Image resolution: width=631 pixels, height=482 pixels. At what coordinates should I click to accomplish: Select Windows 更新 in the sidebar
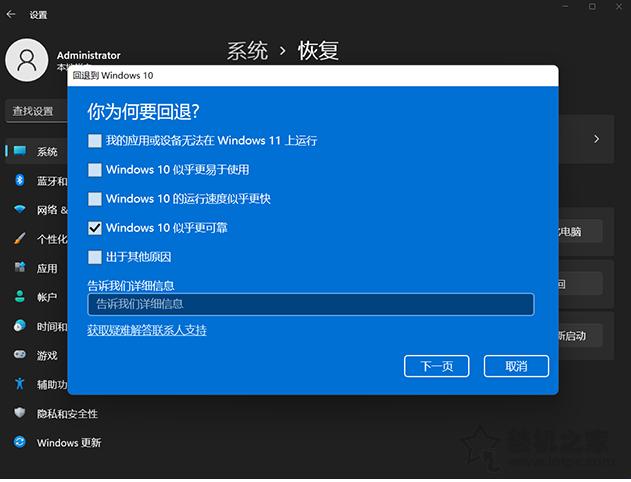tap(69, 443)
